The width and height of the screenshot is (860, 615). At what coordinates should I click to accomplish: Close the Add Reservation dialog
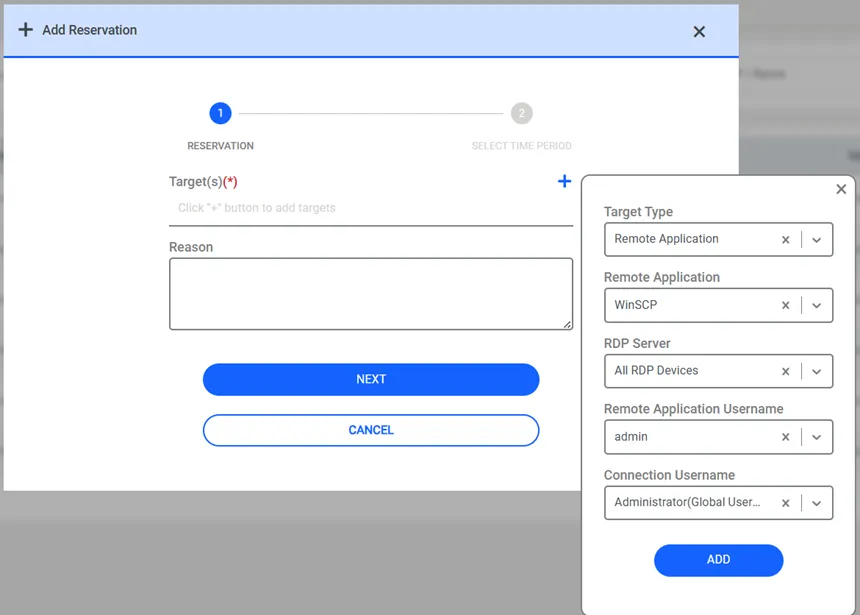(x=699, y=32)
